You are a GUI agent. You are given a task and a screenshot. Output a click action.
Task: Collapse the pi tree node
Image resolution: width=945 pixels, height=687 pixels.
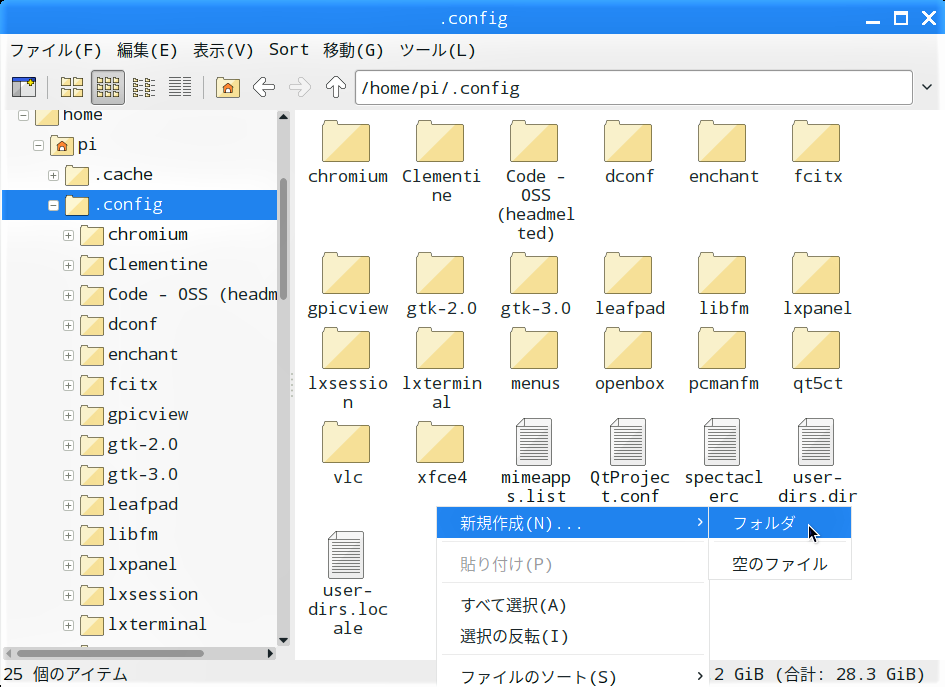coord(39,145)
